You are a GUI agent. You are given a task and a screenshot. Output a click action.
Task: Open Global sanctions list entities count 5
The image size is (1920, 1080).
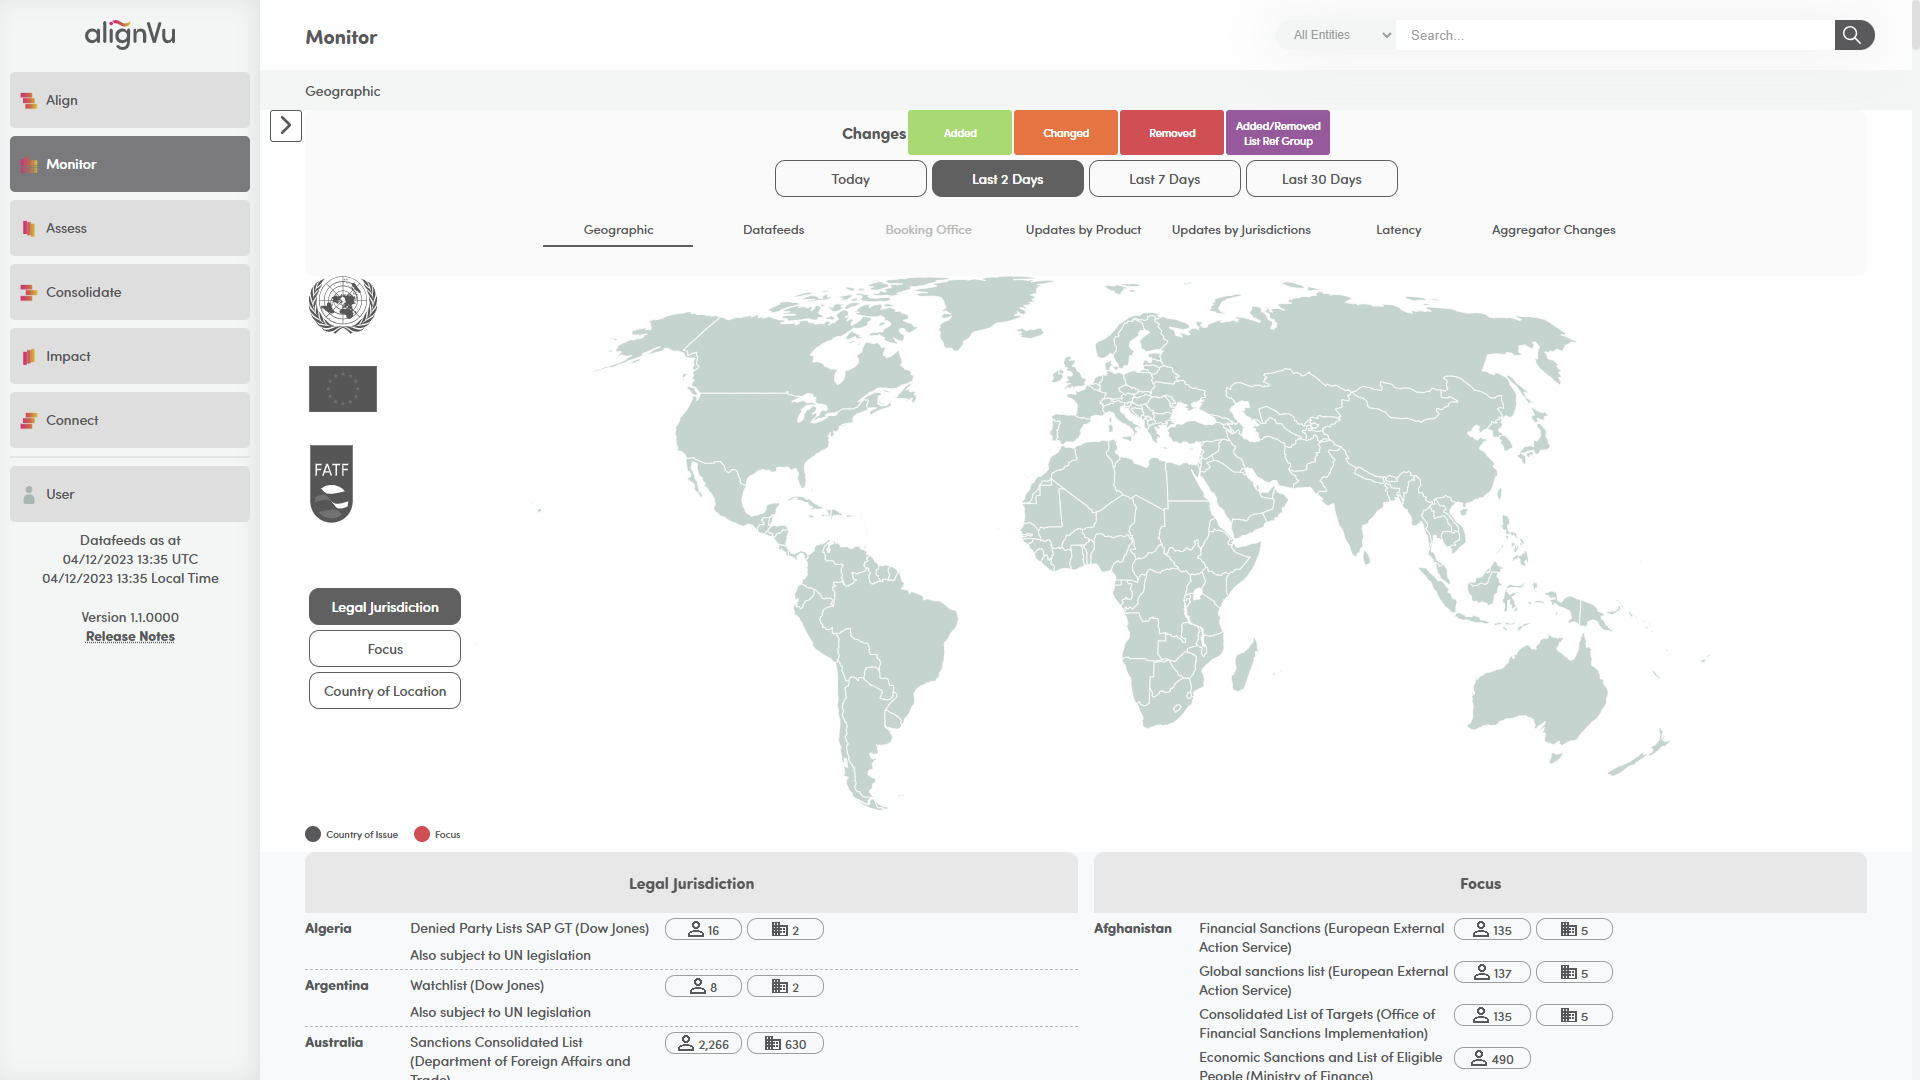tap(1574, 973)
